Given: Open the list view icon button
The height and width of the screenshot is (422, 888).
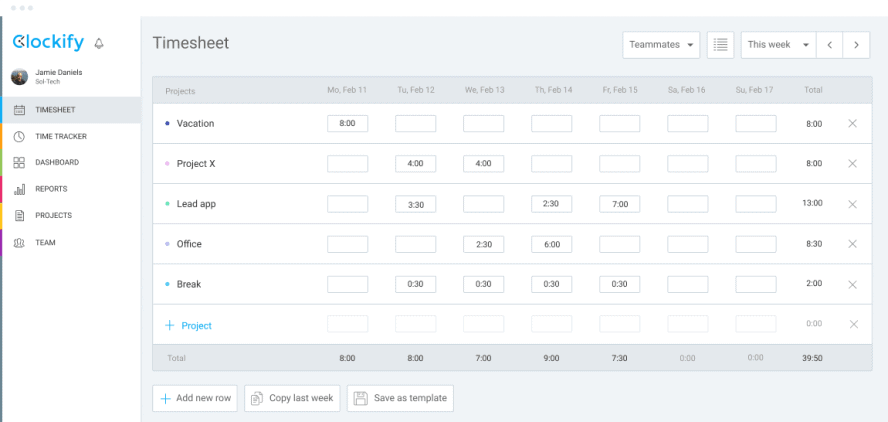Looking at the screenshot, I should pyautogui.click(x=720, y=45).
